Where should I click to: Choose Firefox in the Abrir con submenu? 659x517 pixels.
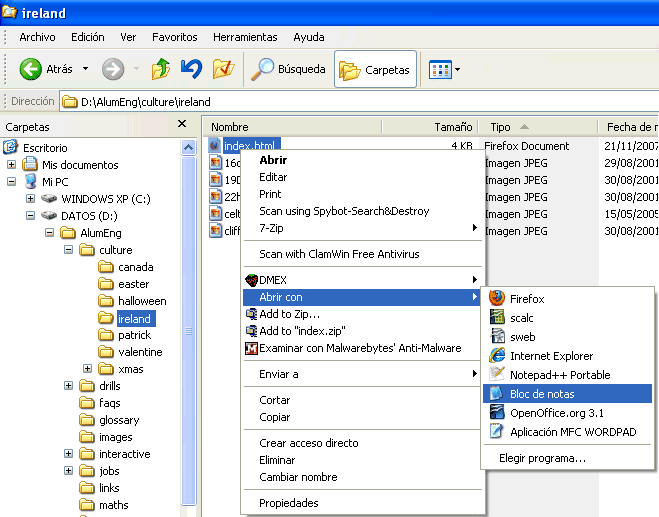526,298
